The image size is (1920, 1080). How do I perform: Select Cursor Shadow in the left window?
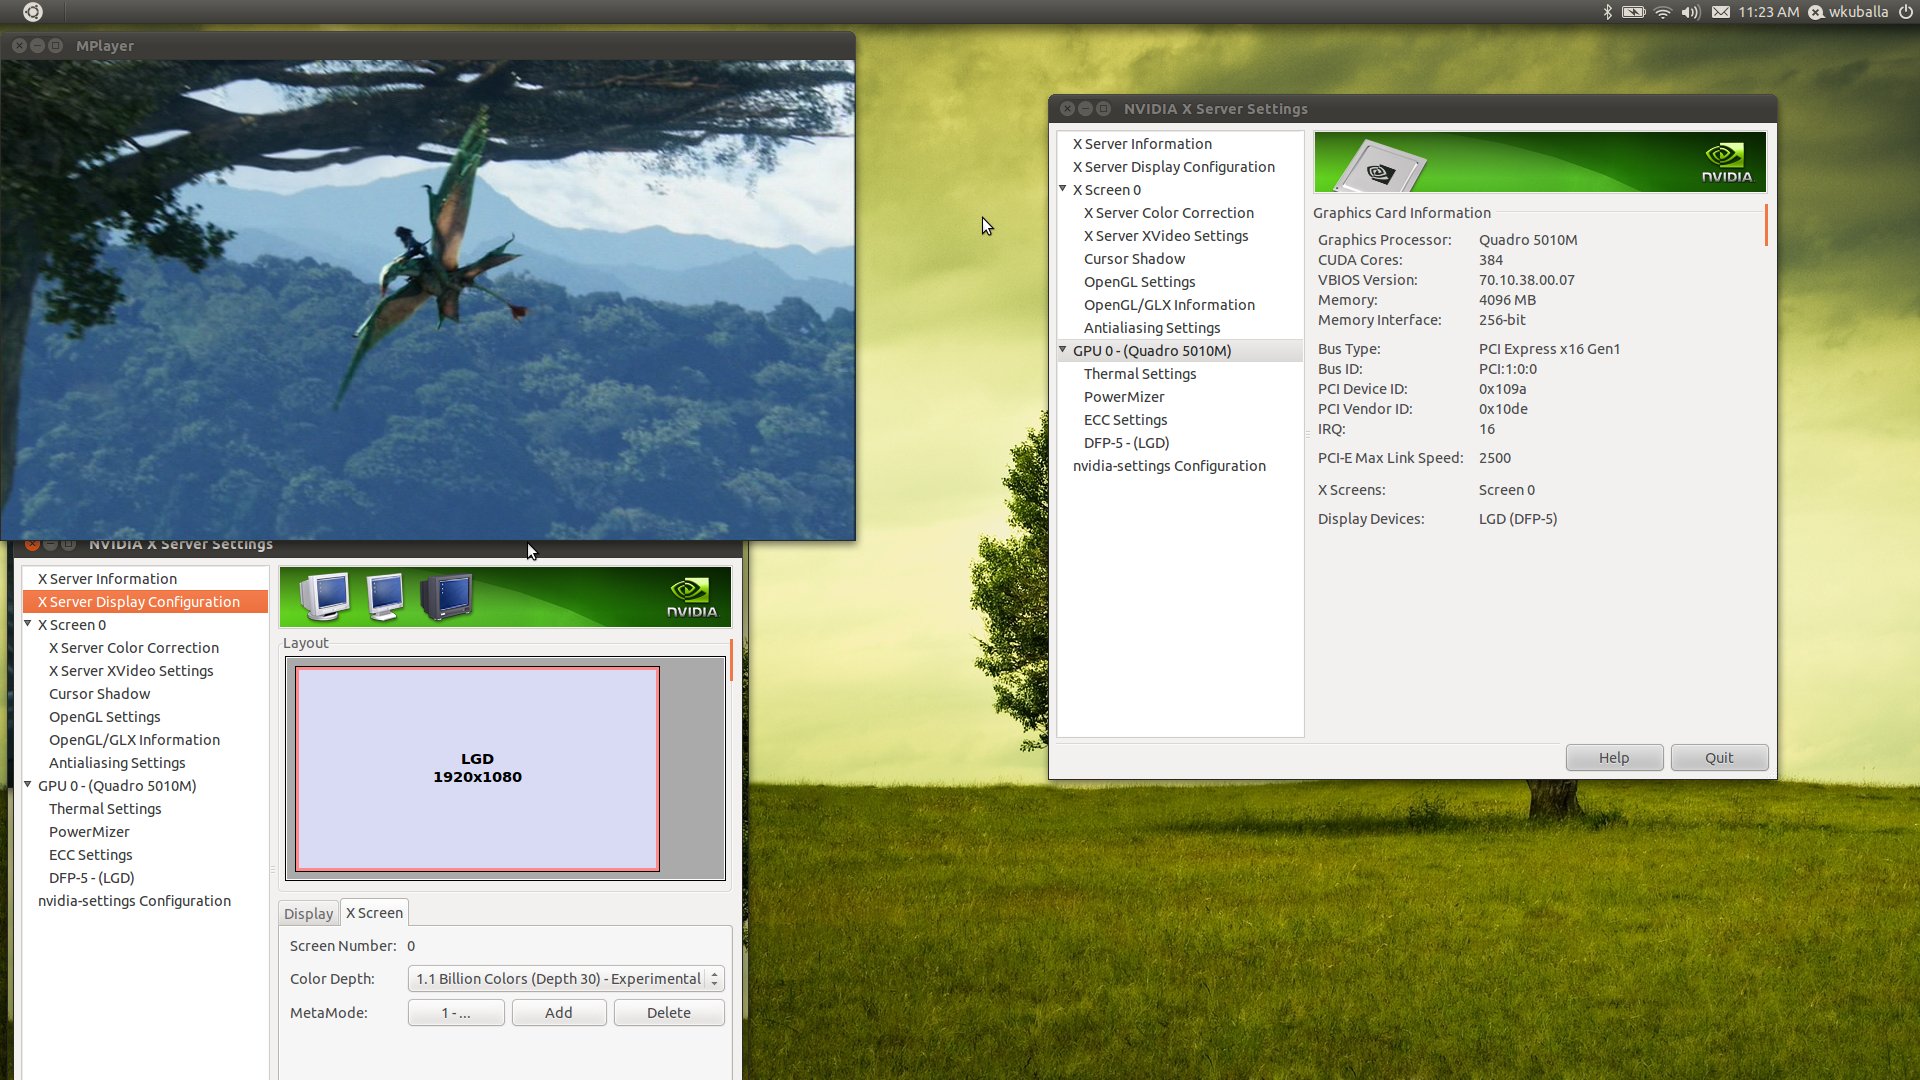point(99,694)
